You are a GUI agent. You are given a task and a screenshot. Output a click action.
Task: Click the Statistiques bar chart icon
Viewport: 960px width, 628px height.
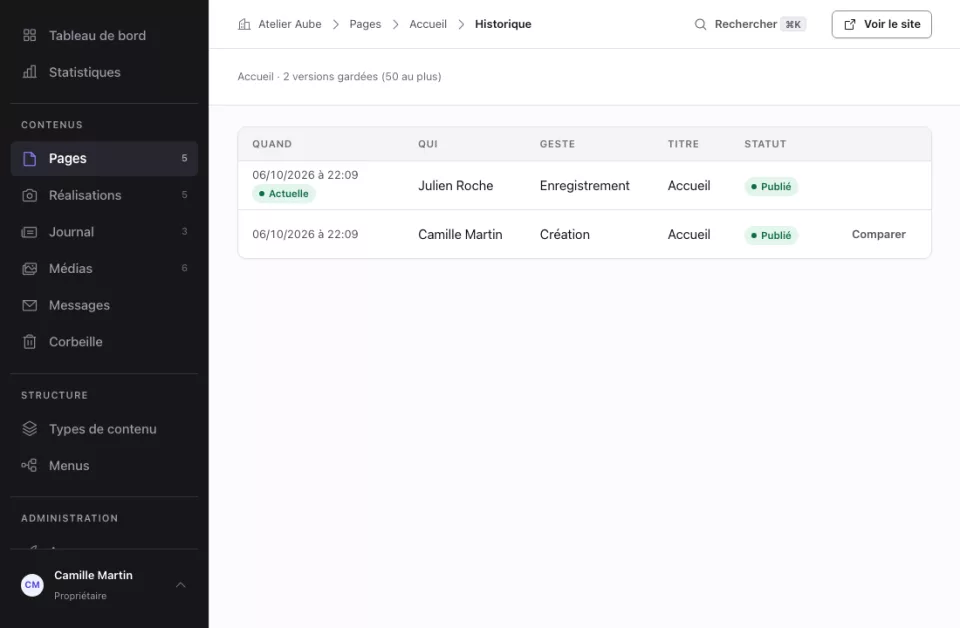coord(29,72)
